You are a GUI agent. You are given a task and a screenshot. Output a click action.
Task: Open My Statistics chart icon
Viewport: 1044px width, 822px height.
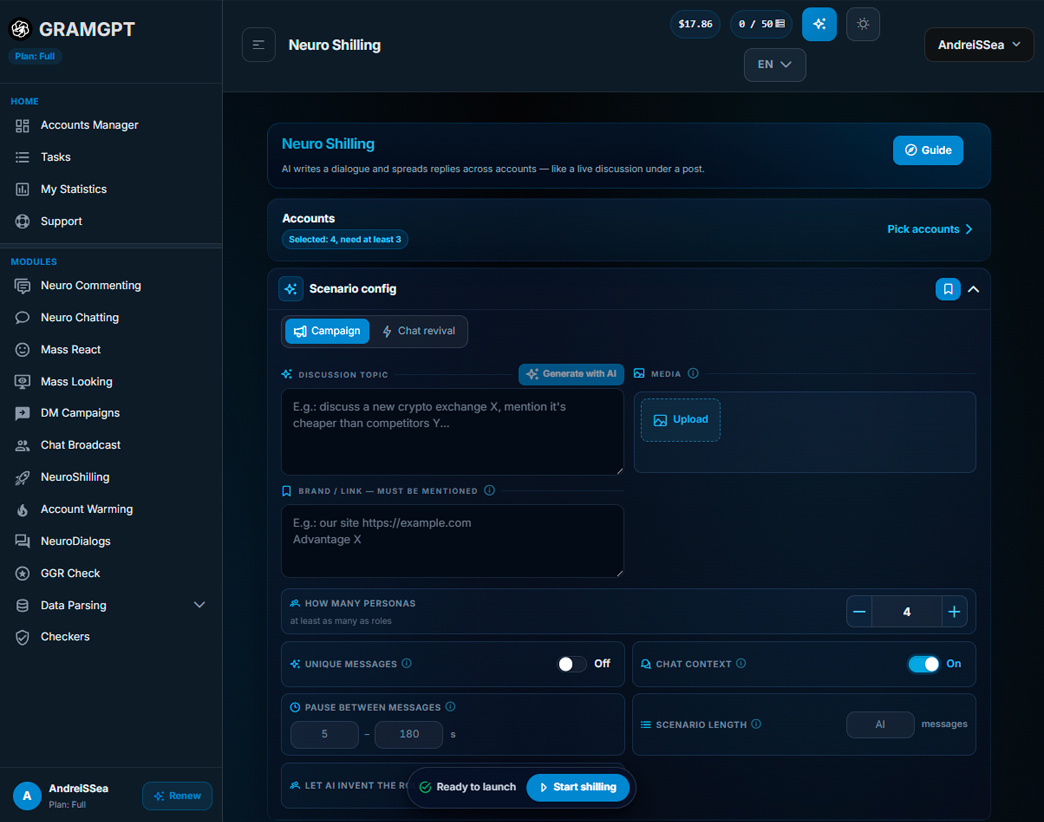[x=23, y=190]
